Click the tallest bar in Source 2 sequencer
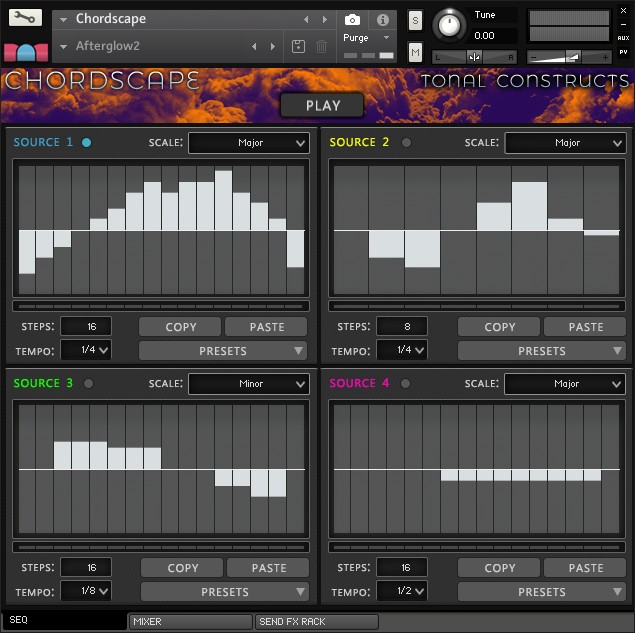Image resolution: width=635 pixels, height=633 pixels. pyautogui.click(x=529, y=206)
